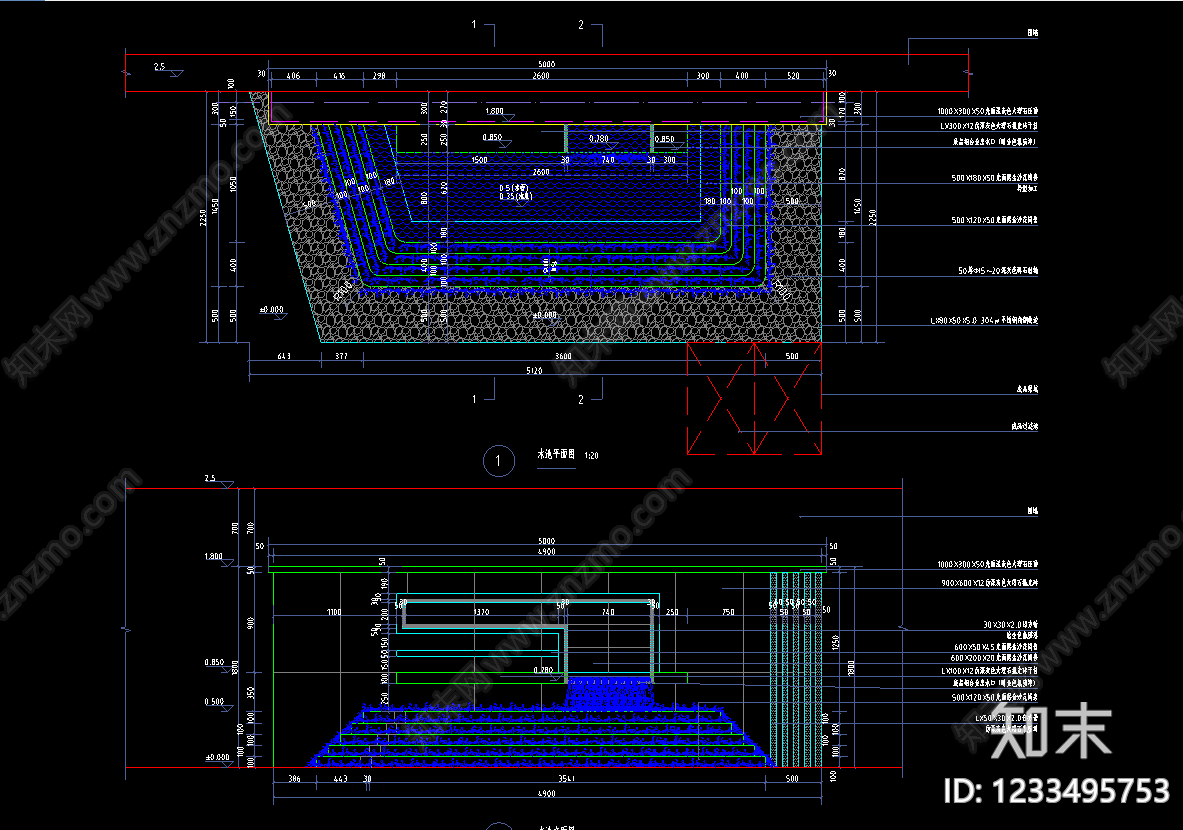Click the 1450 vertical dimension
This screenshot has width=1183, height=830.
(x=216, y=207)
